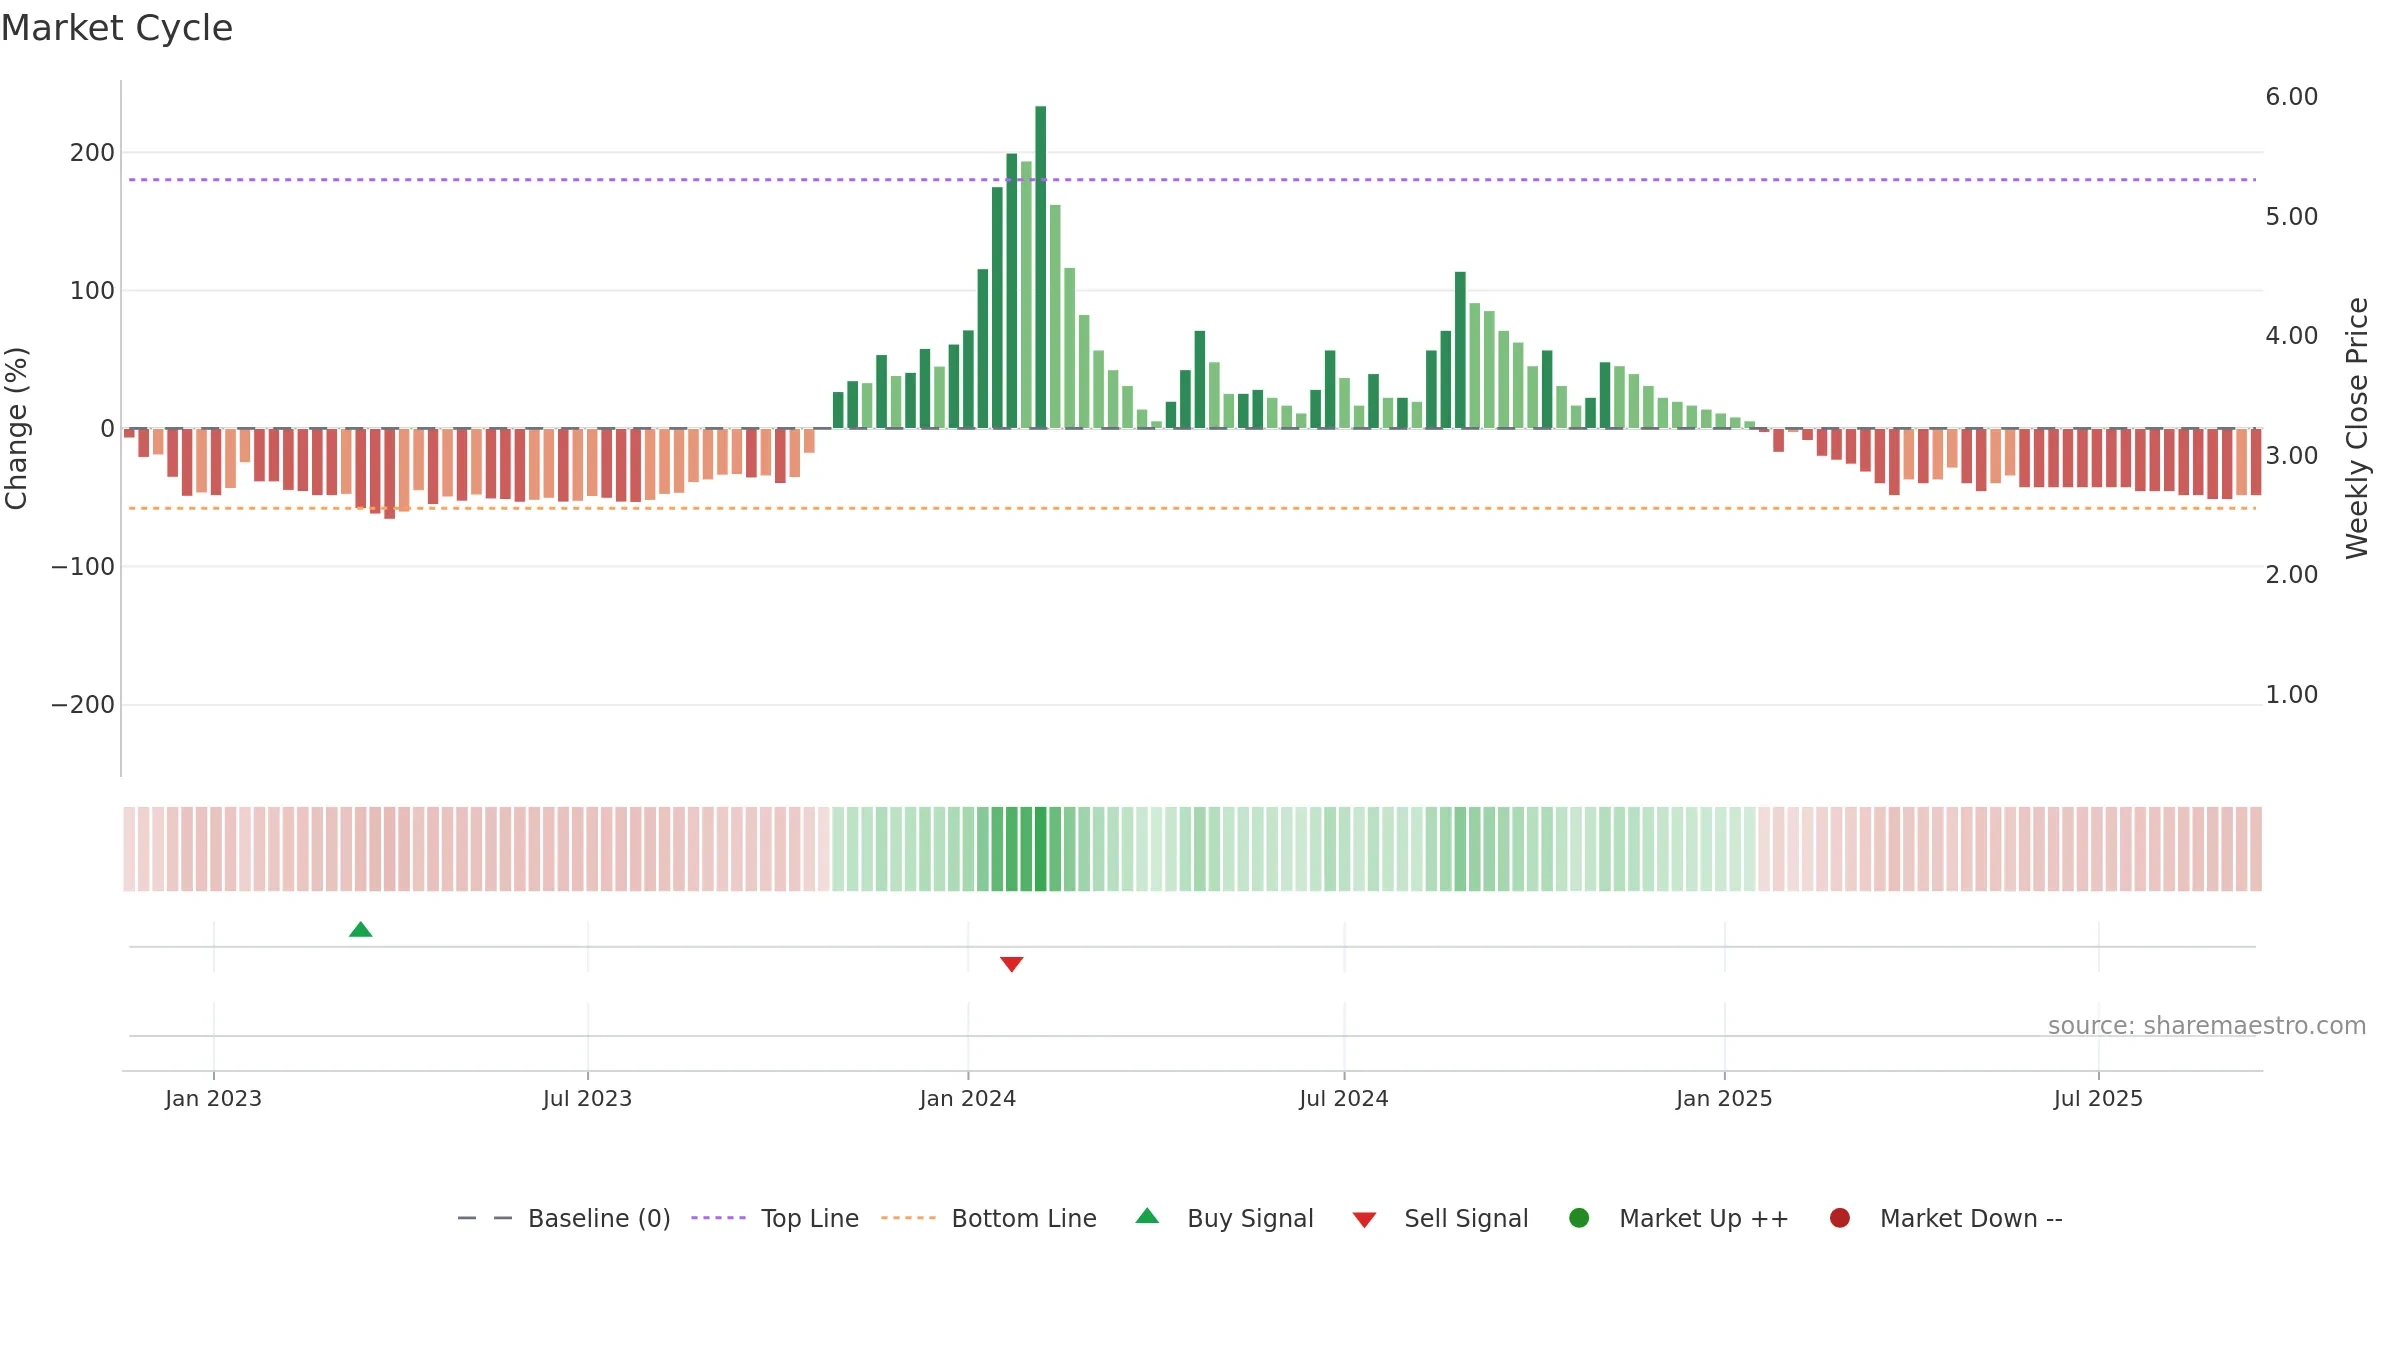Image resolution: width=2400 pixels, height=1350 pixels.
Task: Click the 100 tick on left axis
Action: coord(92,291)
